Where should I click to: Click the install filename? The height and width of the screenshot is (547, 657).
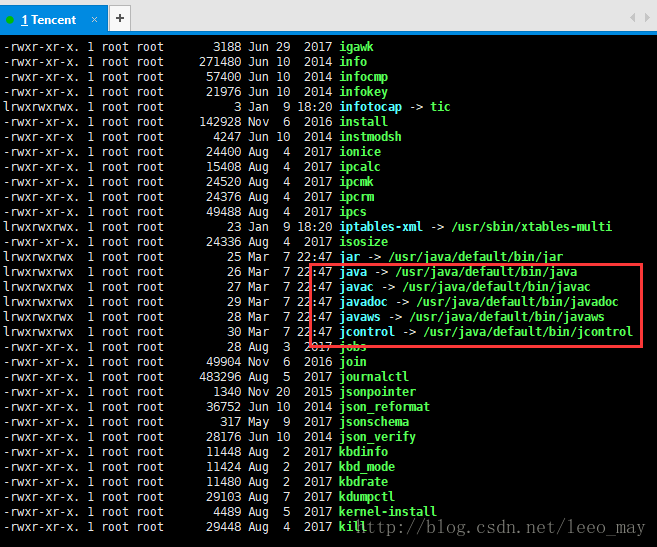[363, 122]
